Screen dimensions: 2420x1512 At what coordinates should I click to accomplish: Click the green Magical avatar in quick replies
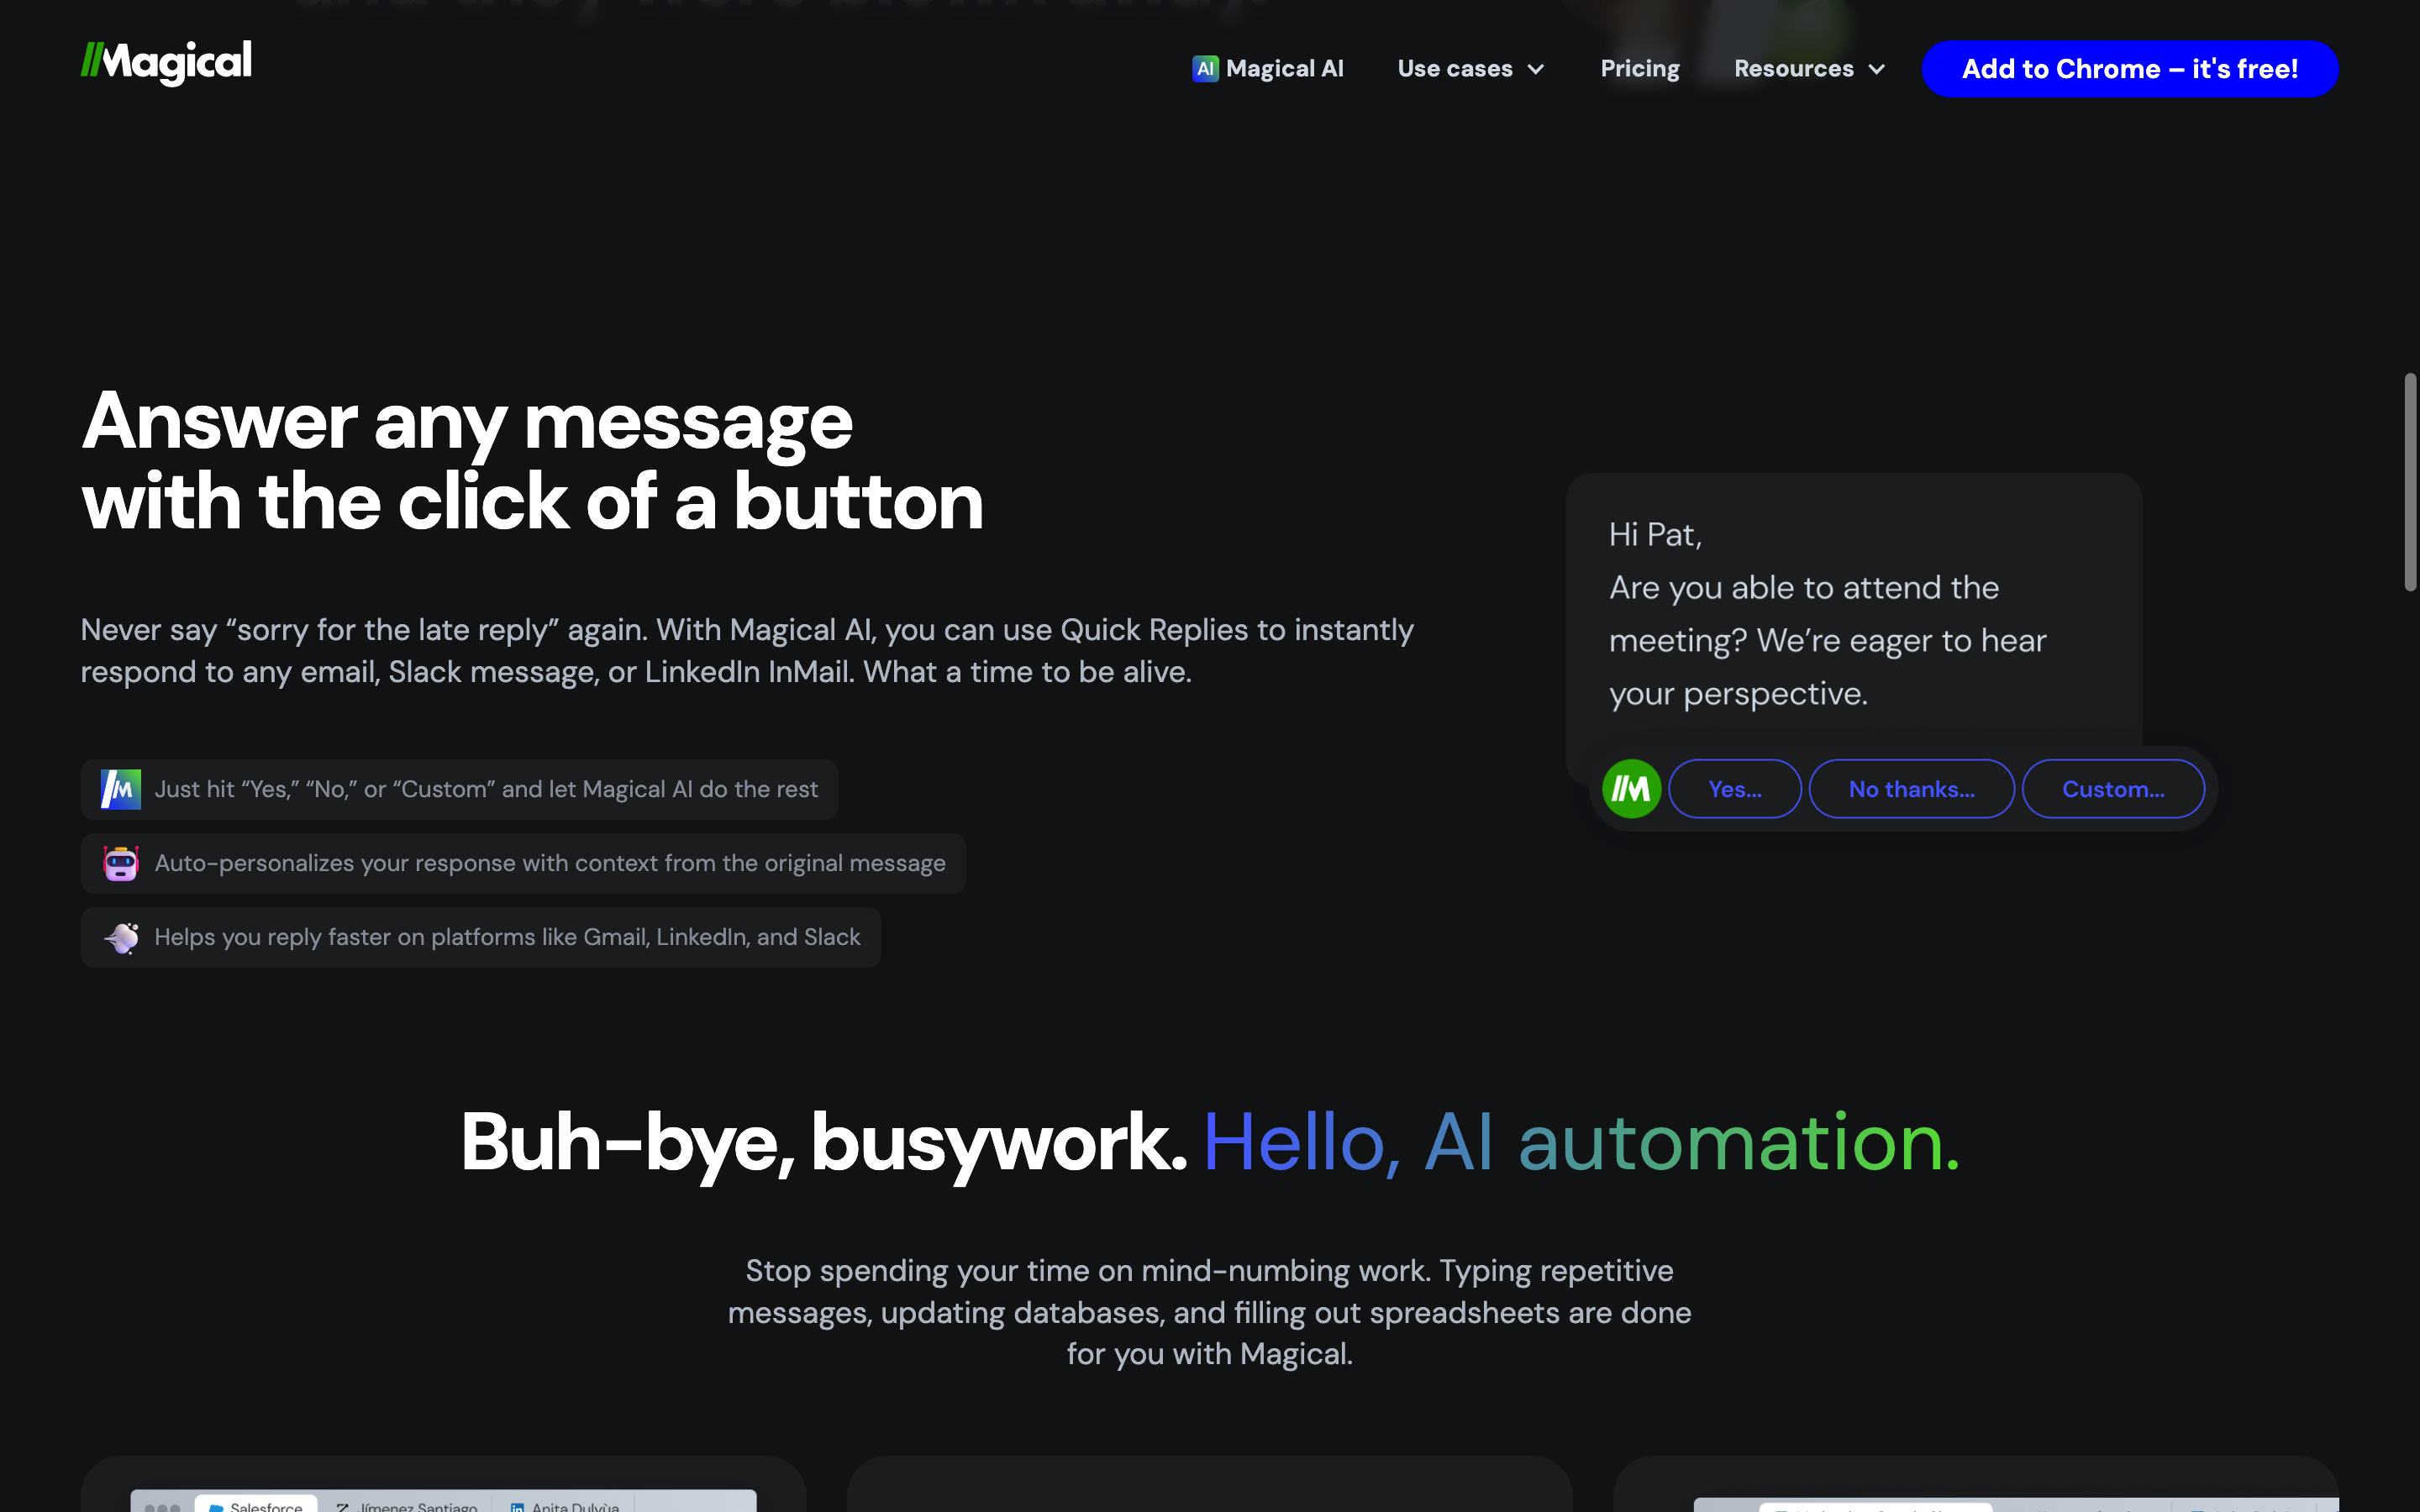pyautogui.click(x=1631, y=789)
